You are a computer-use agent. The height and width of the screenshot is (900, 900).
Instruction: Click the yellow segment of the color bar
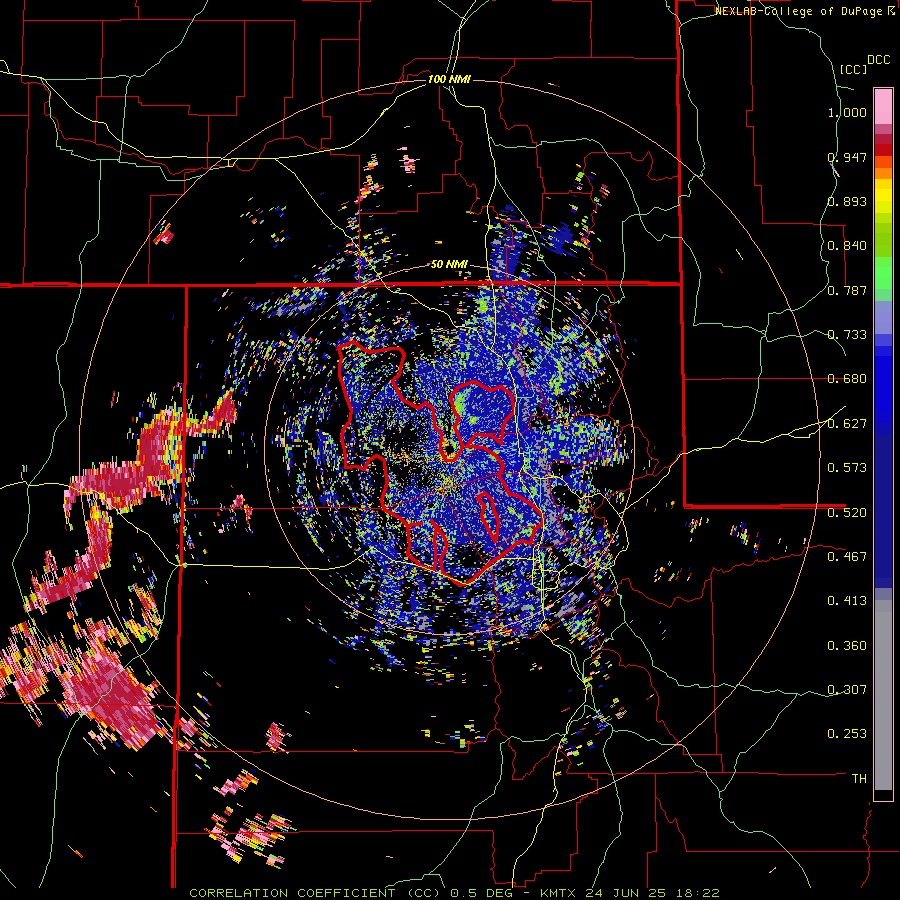(883, 197)
